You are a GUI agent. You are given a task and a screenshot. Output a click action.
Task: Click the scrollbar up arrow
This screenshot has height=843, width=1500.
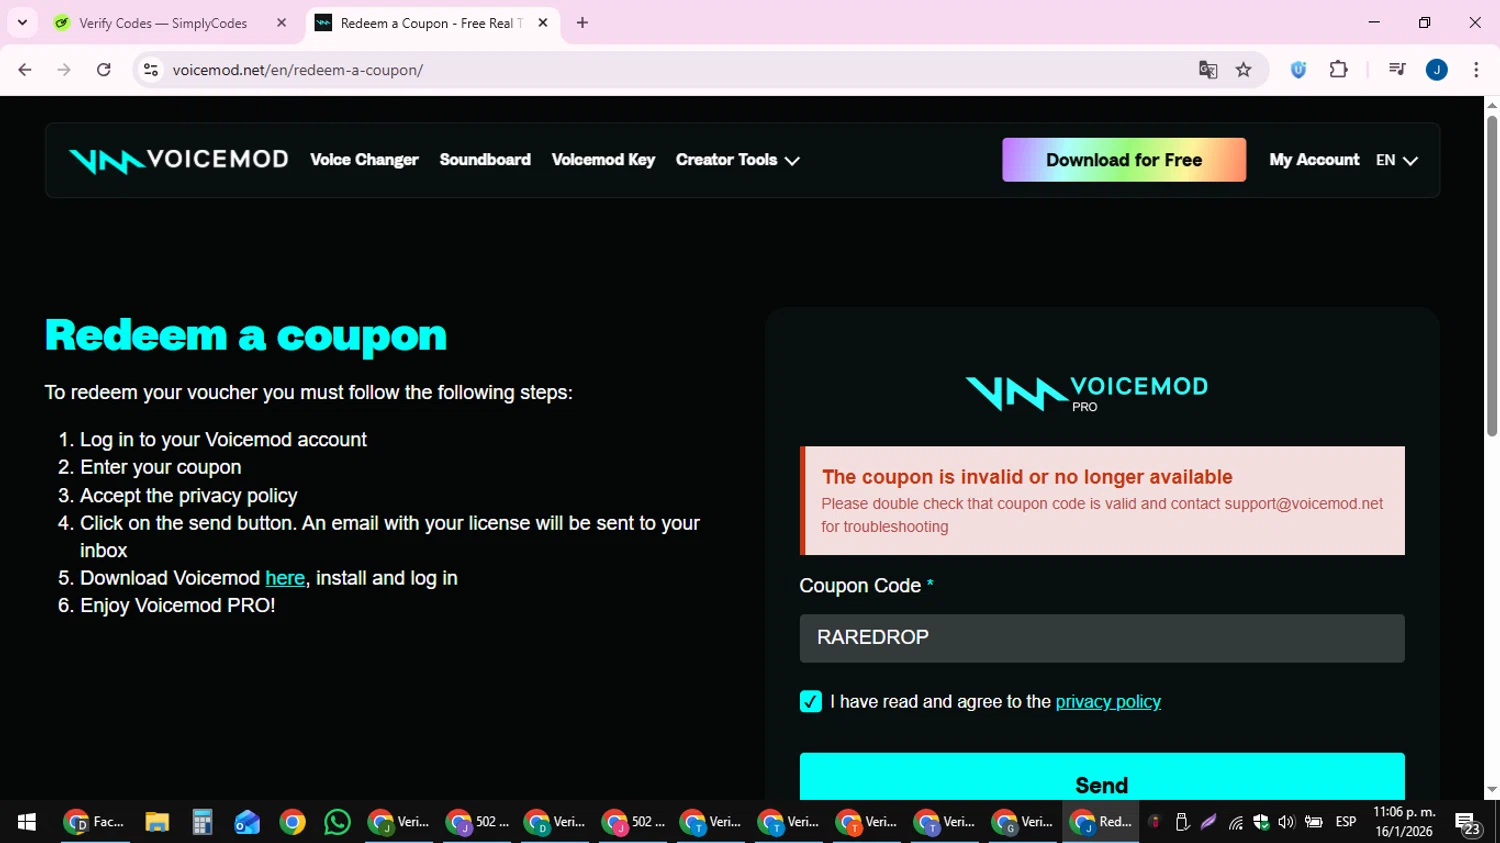point(1492,105)
